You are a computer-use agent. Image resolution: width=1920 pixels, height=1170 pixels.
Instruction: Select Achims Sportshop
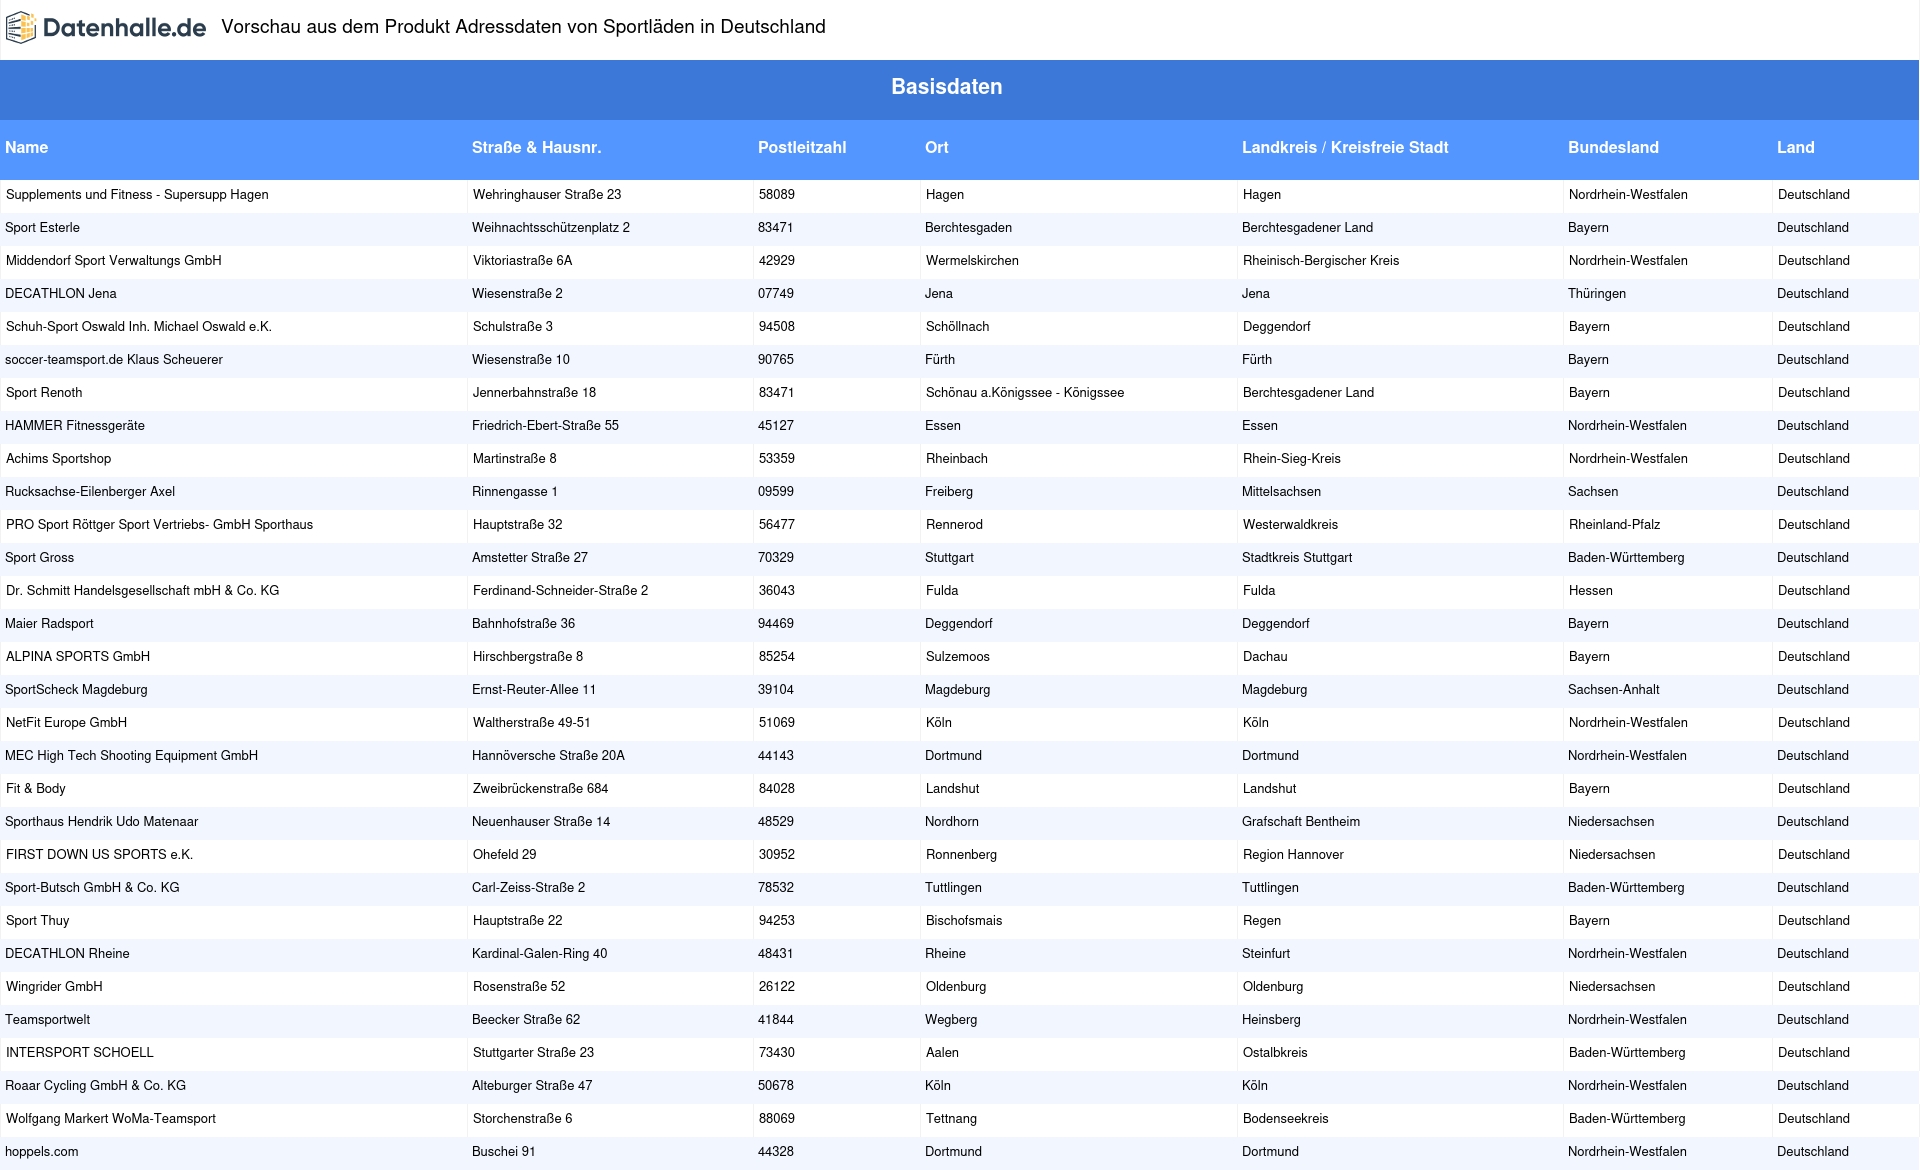point(59,459)
